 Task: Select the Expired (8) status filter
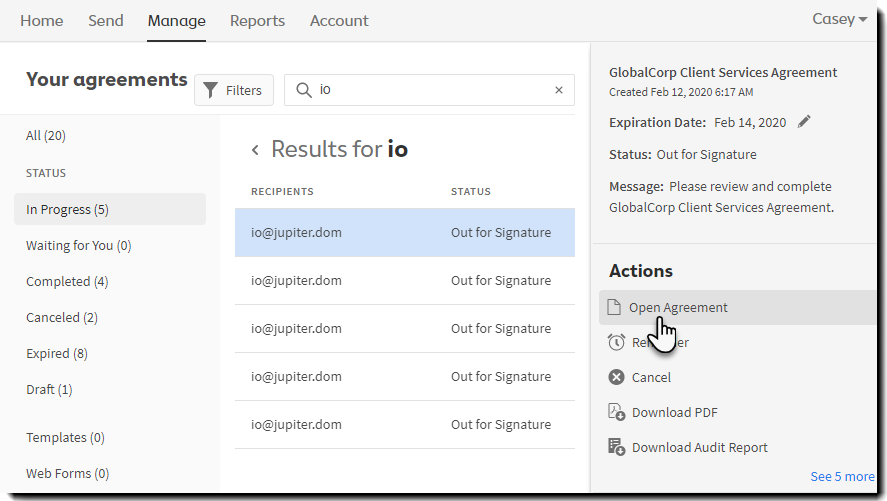57,353
